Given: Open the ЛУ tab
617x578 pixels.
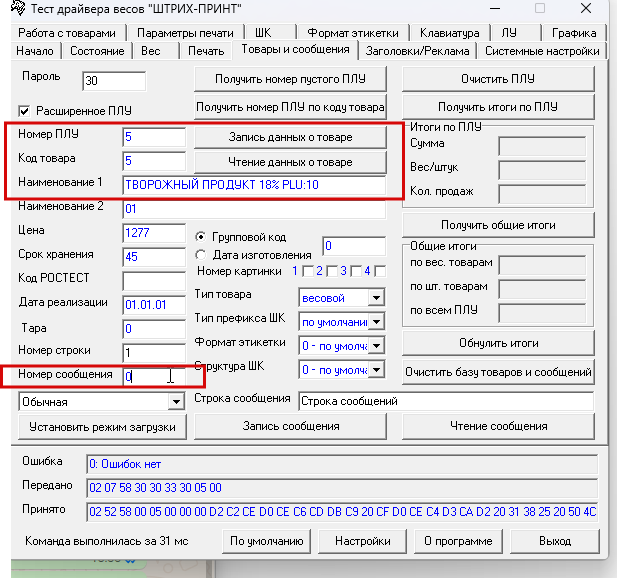Looking at the screenshot, I should [515, 33].
